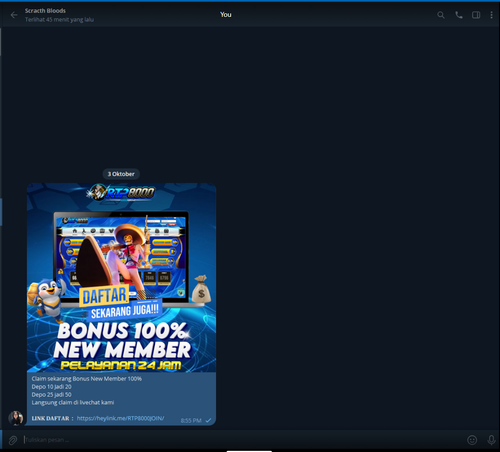Select 'Langsung claim di livechat kami' text
Image resolution: width=500 pixels, height=452 pixels.
click(73, 403)
